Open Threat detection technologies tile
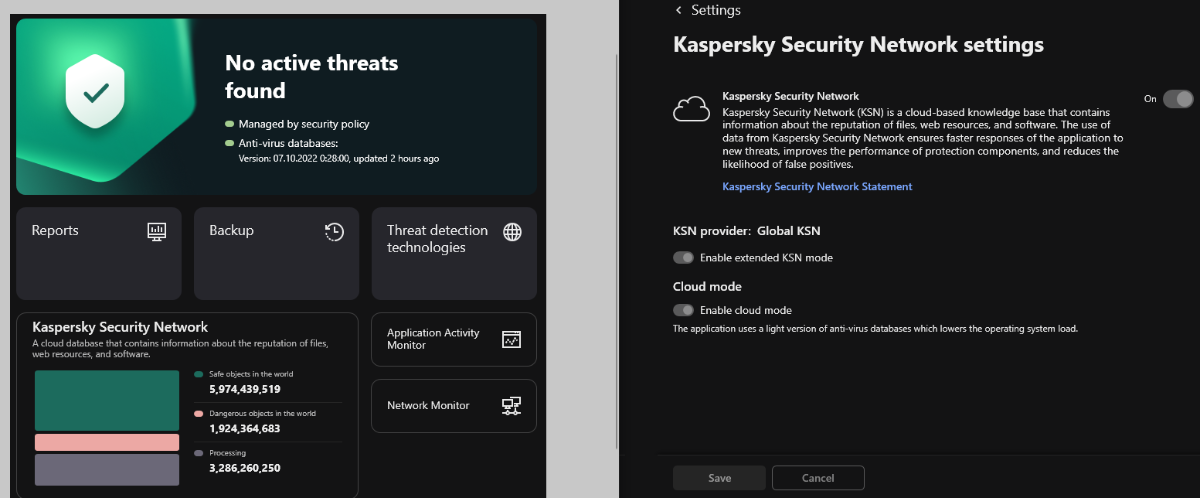 pos(454,253)
